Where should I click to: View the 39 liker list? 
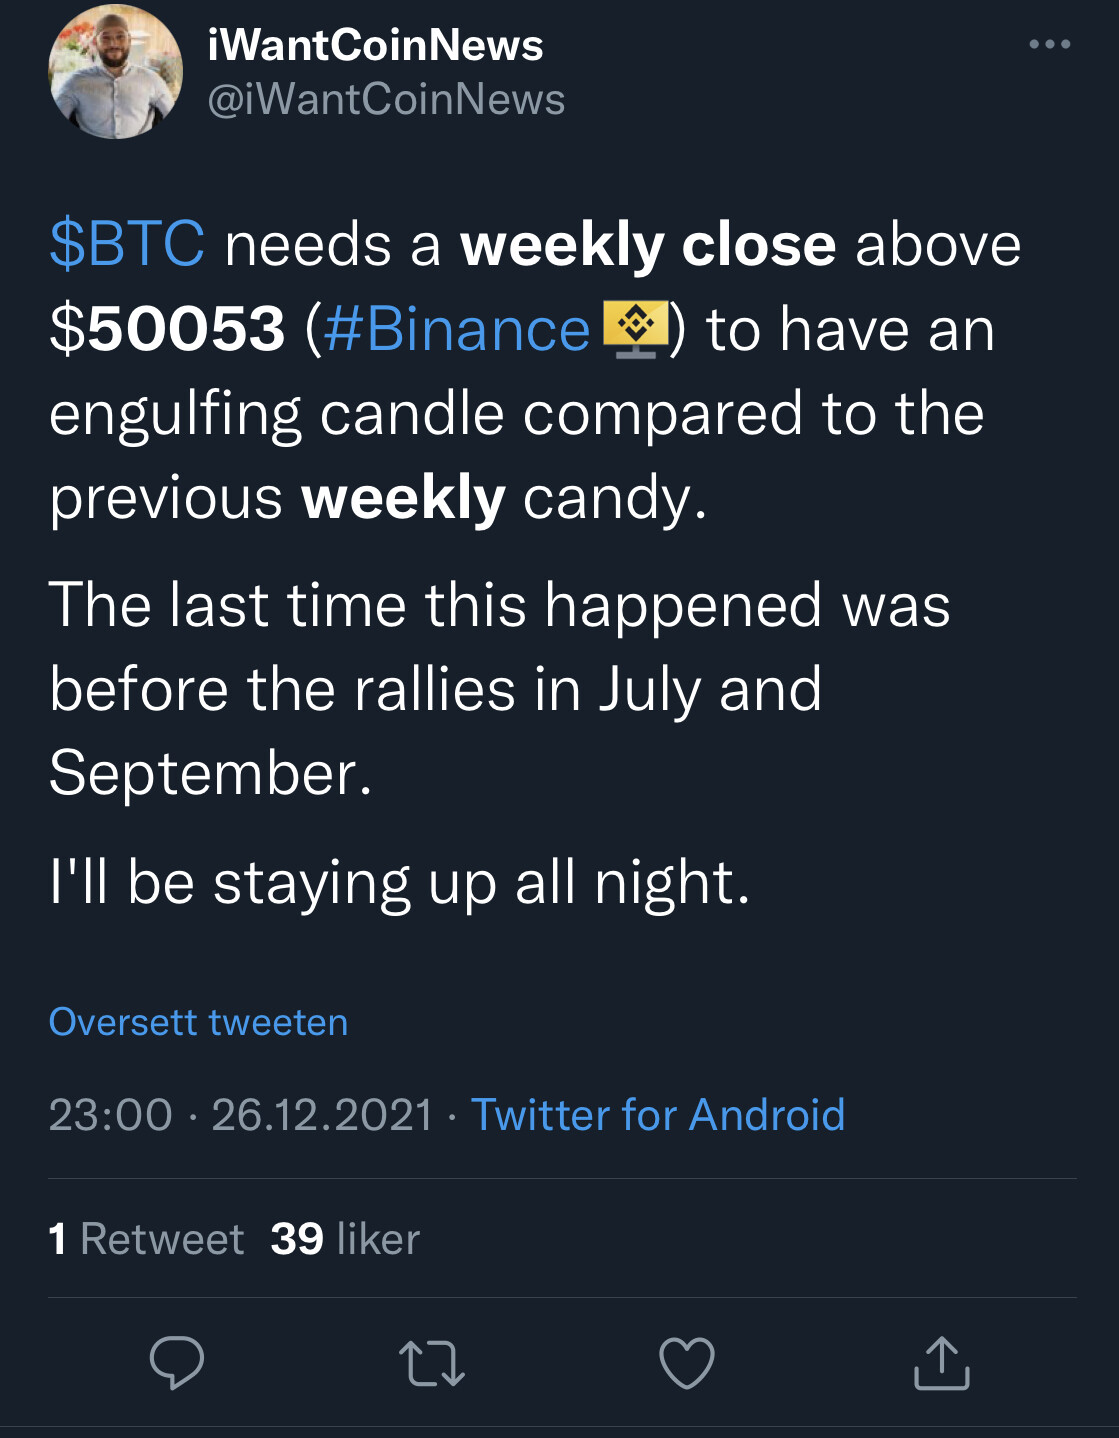tap(345, 1239)
